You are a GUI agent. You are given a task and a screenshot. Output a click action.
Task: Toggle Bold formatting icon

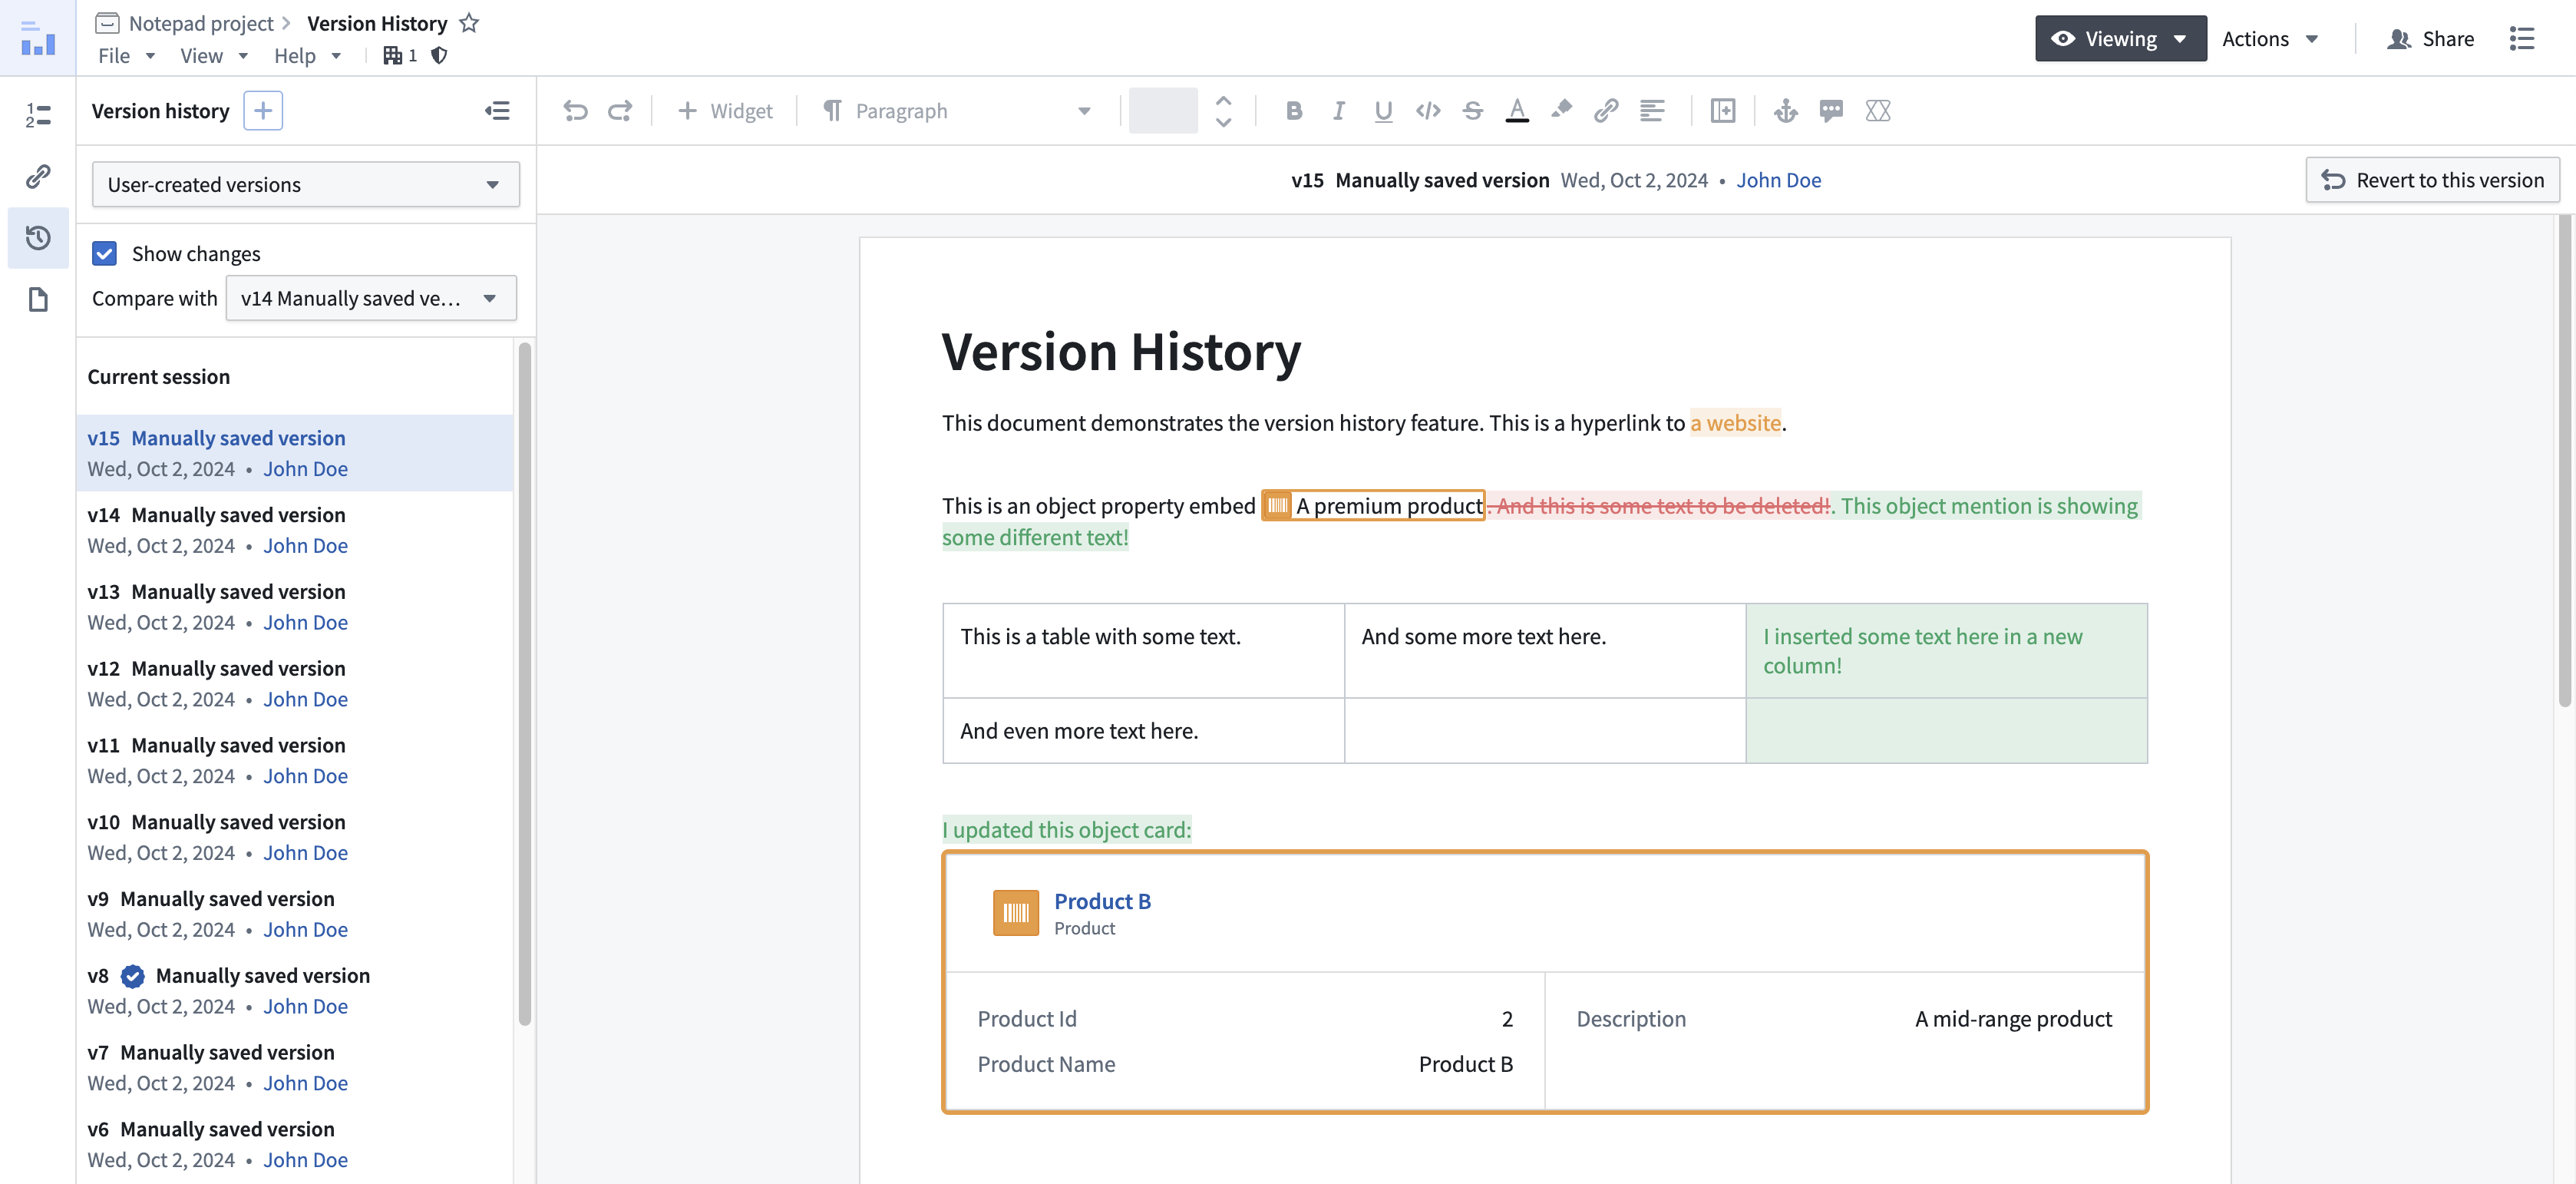[1293, 111]
